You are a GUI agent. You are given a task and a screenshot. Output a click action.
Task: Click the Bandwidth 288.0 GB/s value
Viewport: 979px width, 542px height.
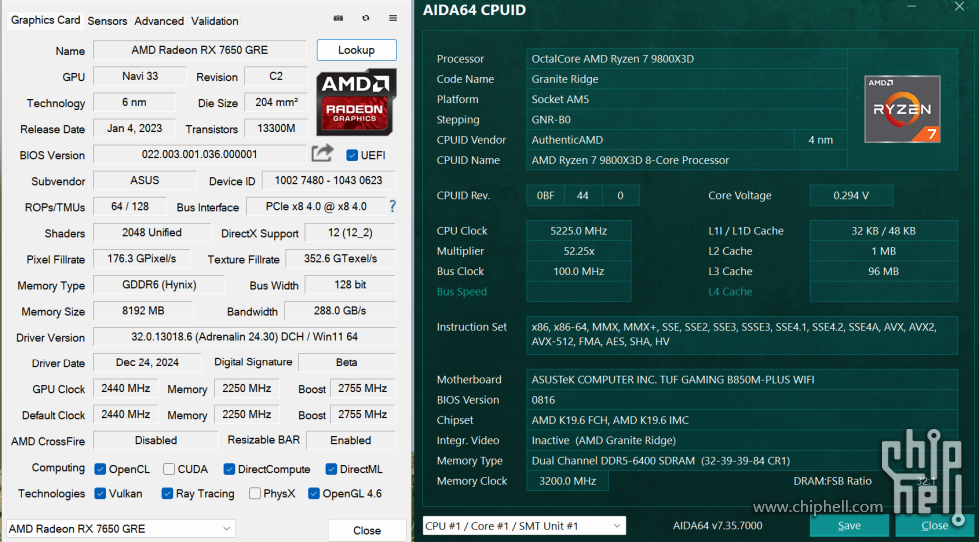tap(340, 310)
